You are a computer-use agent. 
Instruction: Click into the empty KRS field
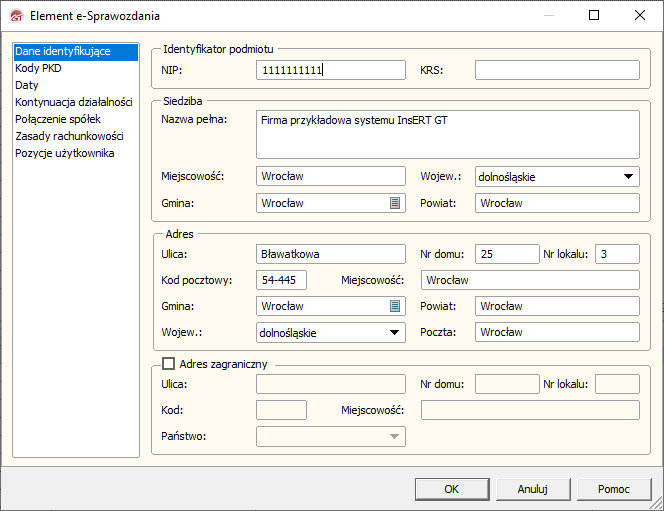pyautogui.click(x=557, y=70)
